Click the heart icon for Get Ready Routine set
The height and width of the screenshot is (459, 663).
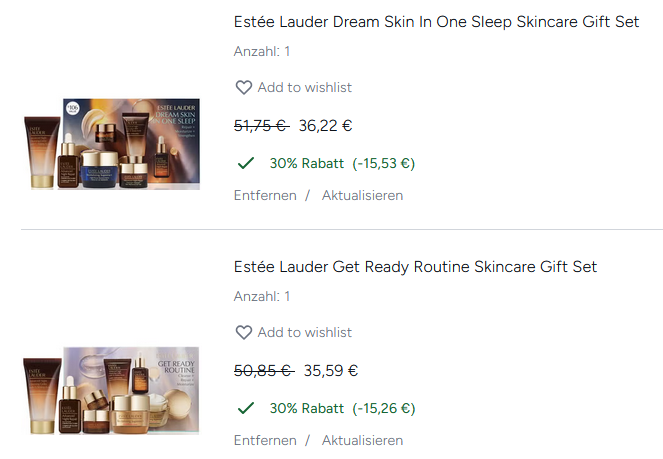[x=243, y=333]
